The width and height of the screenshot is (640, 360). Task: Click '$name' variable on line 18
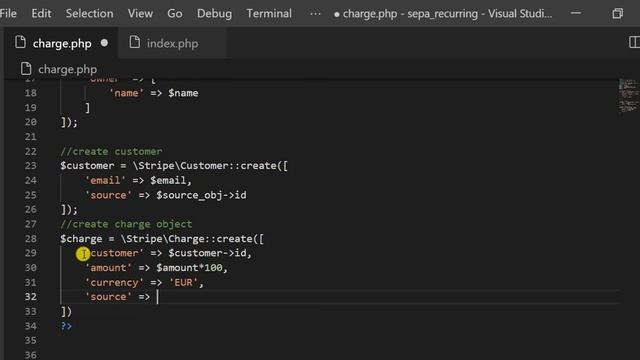click(183, 93)
